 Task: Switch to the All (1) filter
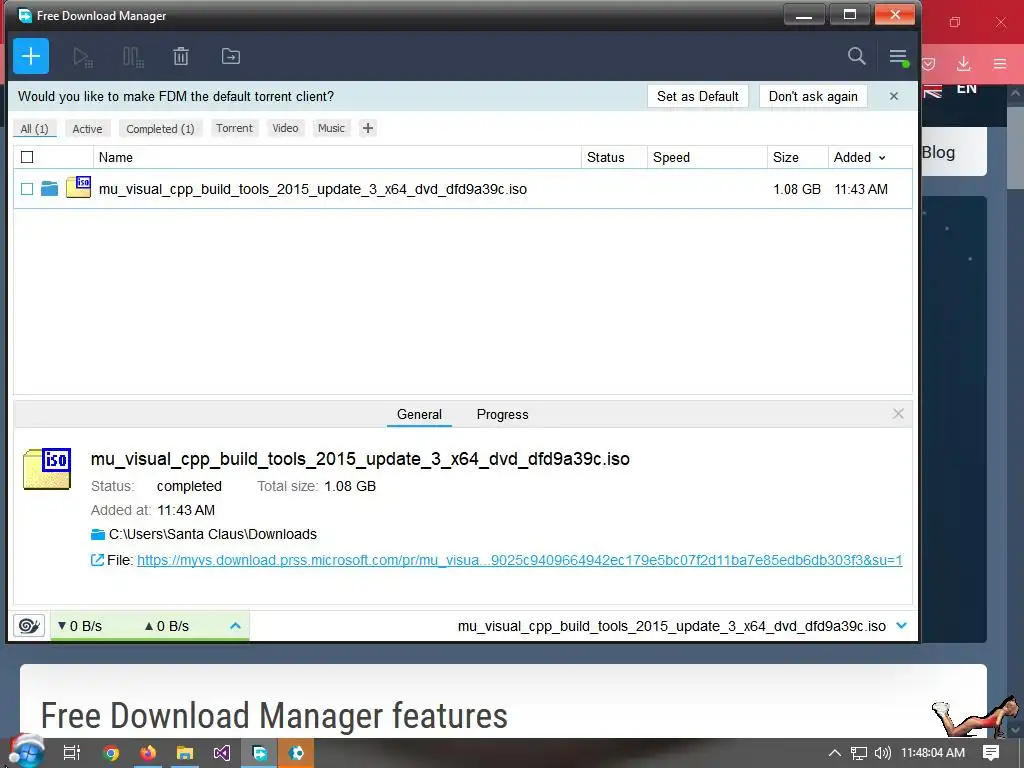click(35, 129)
